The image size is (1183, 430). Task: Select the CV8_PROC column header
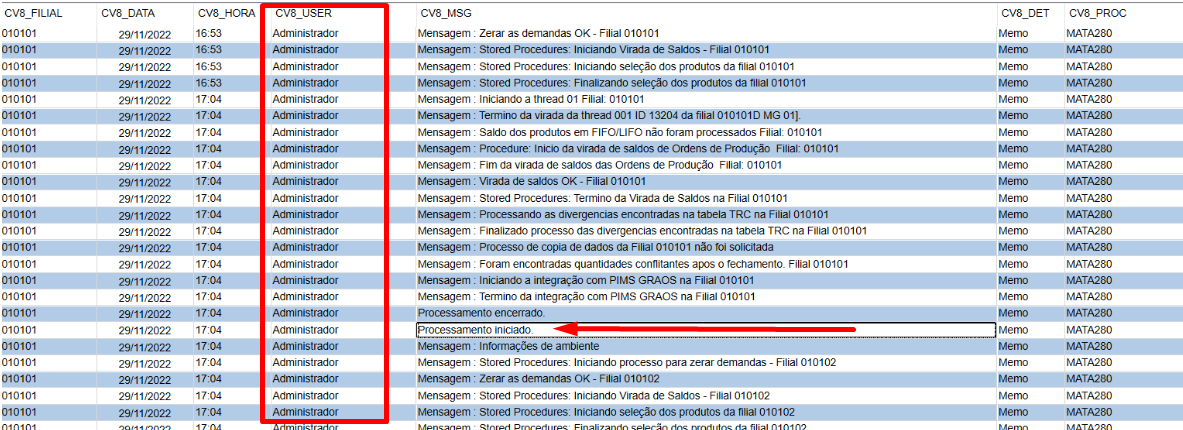pyautogui.click(x=1096, y=14)
